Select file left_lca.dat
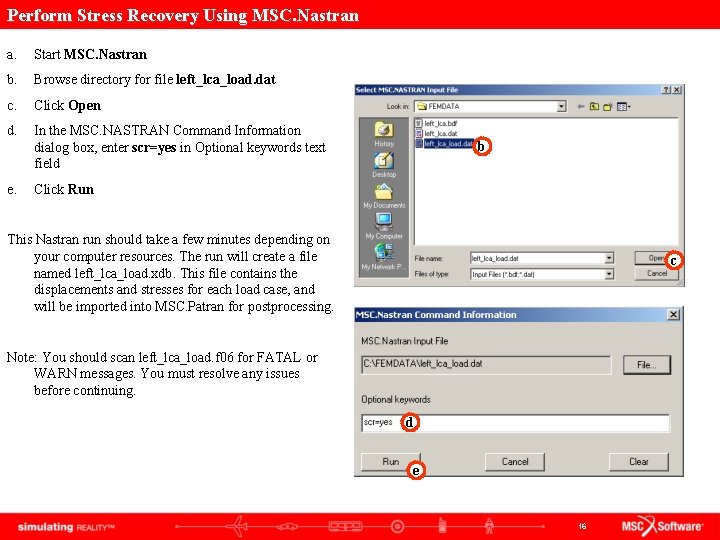Image resolution: width=720 pixels, height=540 pixels. tap(436, 133)
